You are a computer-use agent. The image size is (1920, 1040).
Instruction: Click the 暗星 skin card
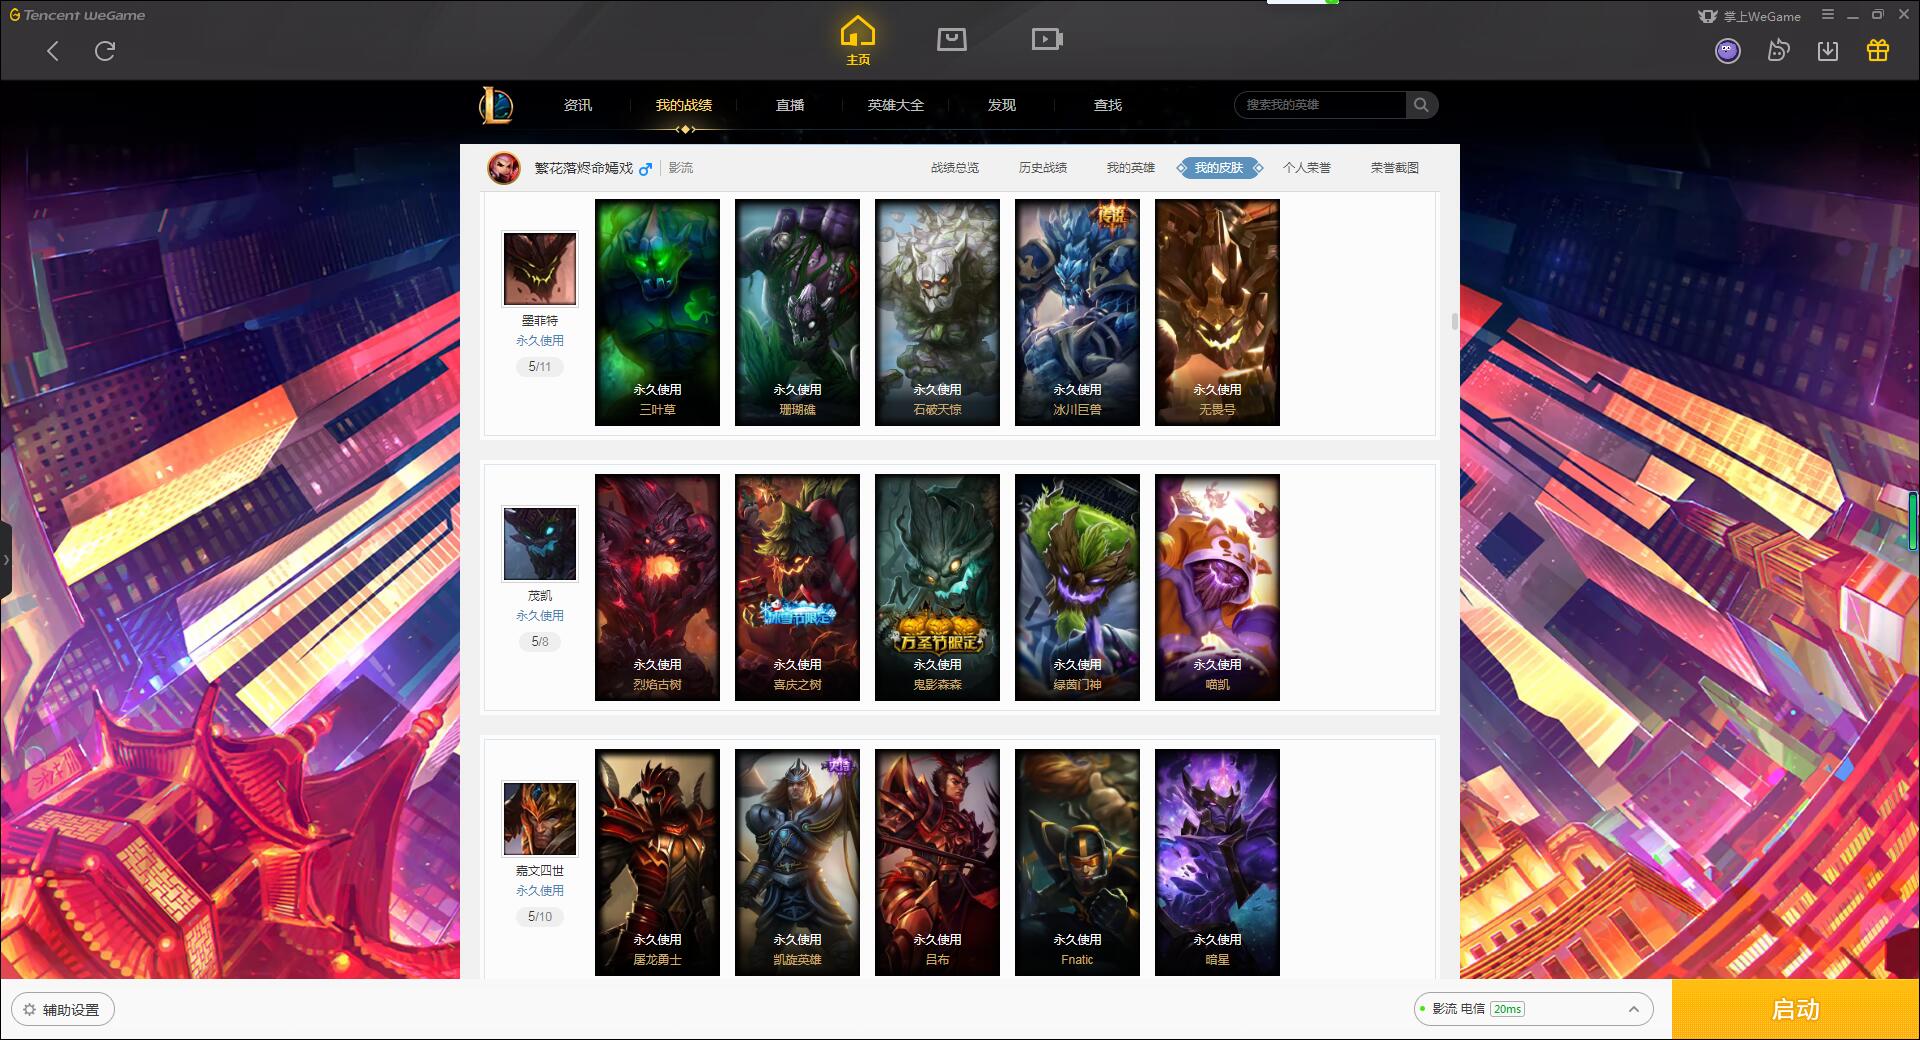point(1217,862)
